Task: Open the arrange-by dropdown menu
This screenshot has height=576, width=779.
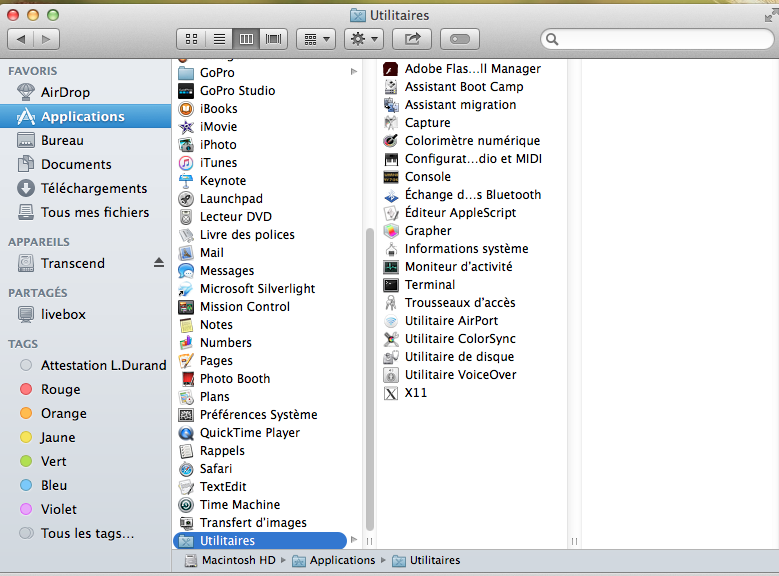Action: (316, 39)
